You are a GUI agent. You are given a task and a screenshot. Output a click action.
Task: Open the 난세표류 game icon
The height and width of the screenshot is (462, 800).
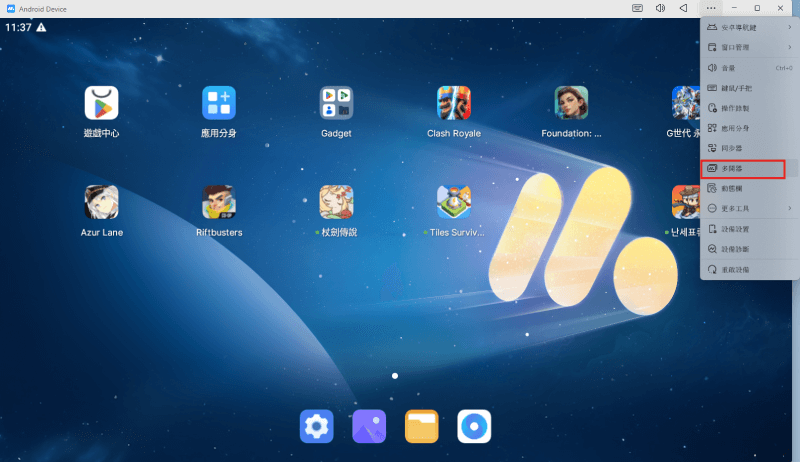click(x=686, y=202)
